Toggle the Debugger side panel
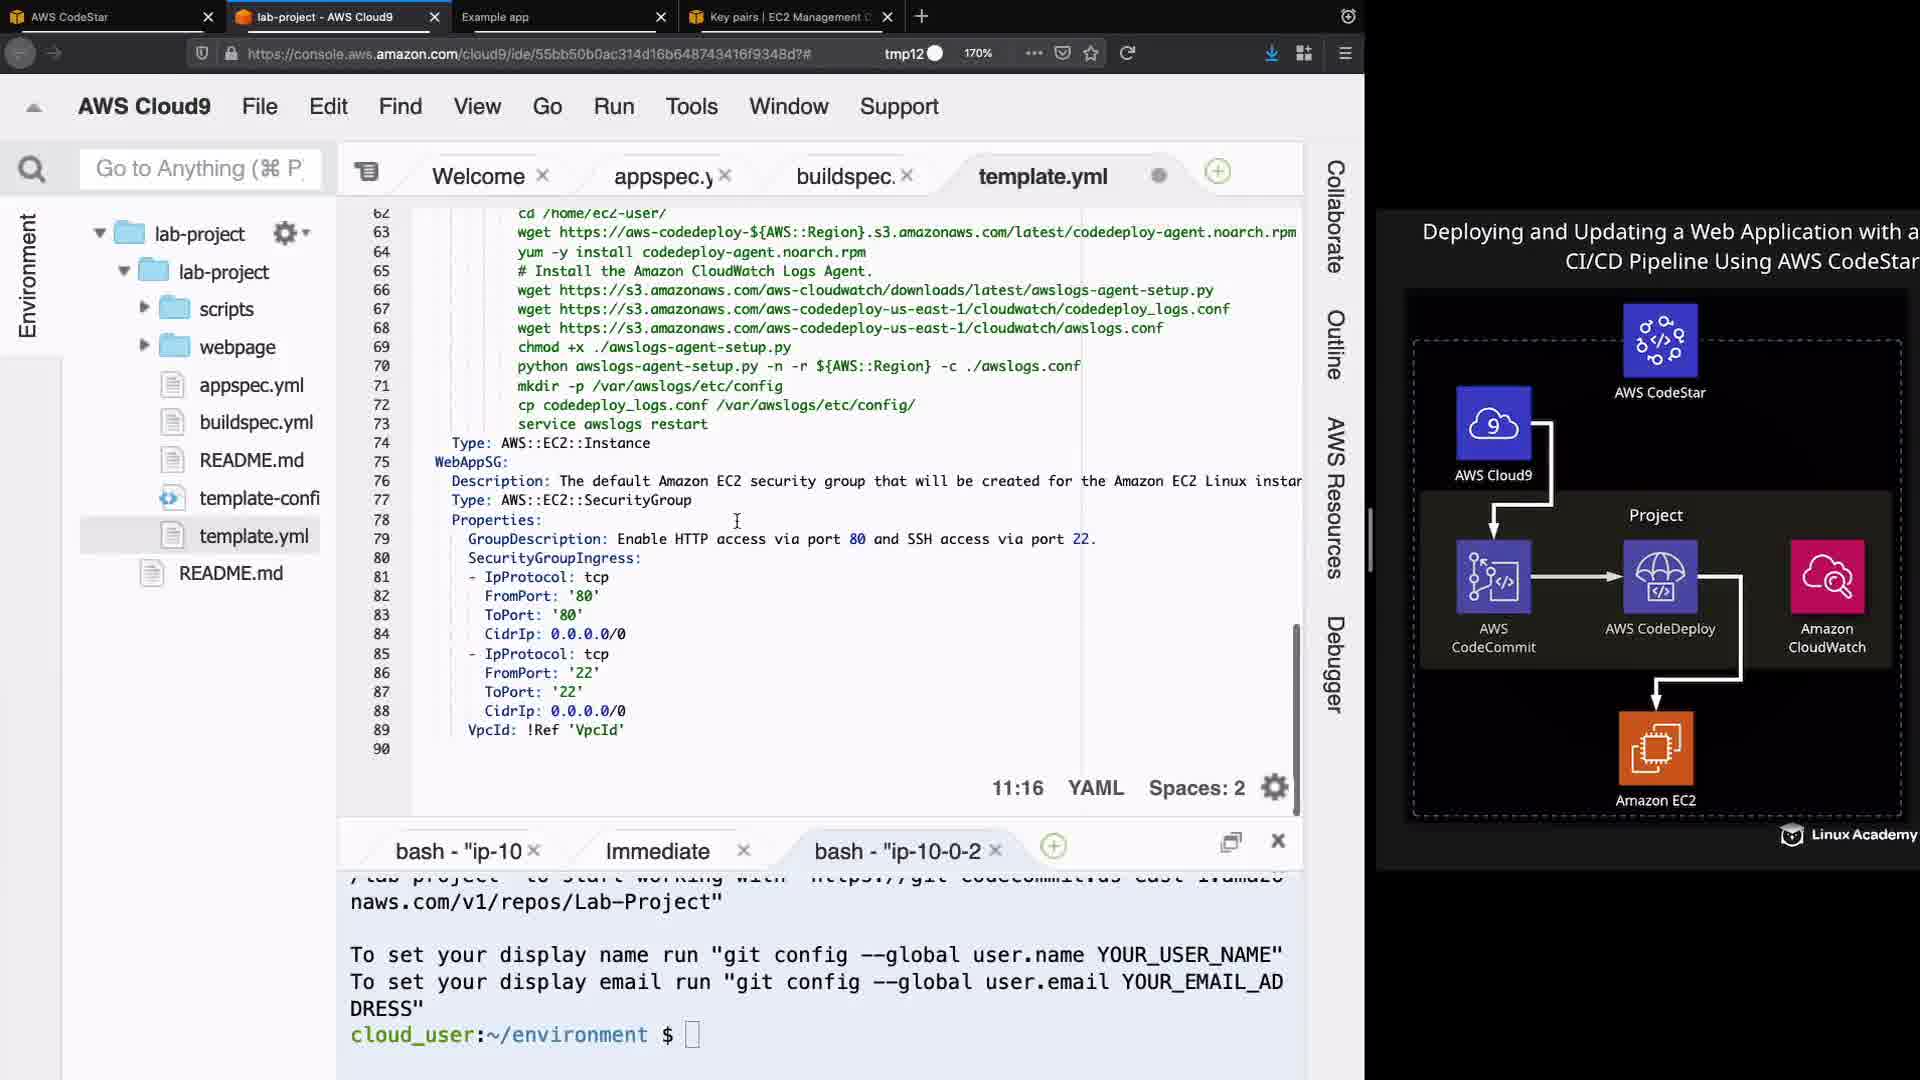This screenshot has height=1080, width=1920. coord(1335,664)
